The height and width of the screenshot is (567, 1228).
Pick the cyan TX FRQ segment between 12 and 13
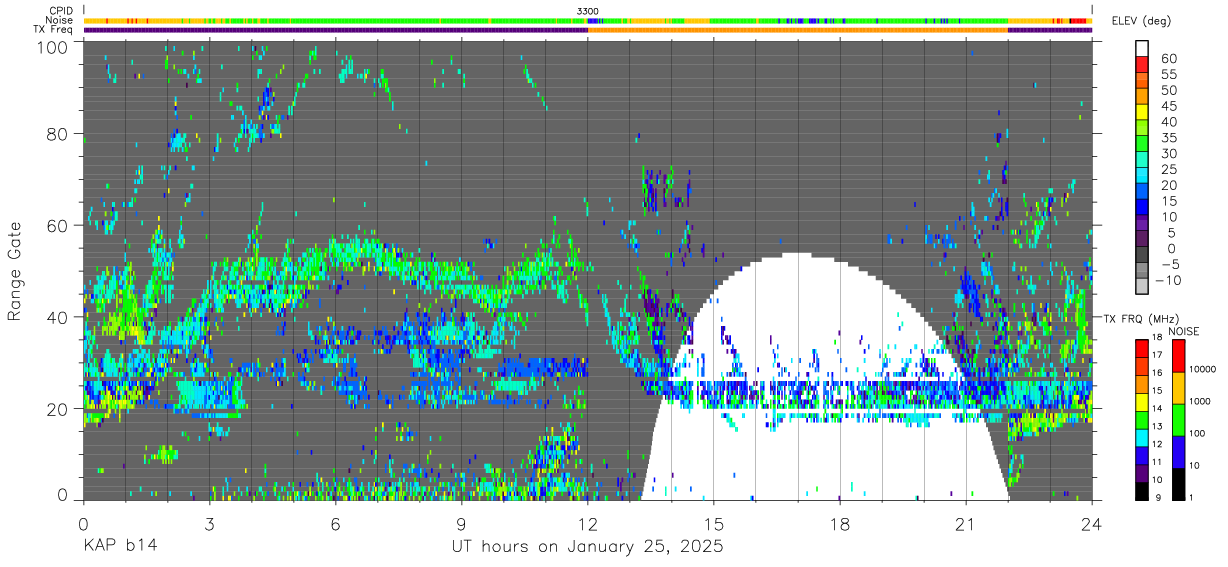1142,436
